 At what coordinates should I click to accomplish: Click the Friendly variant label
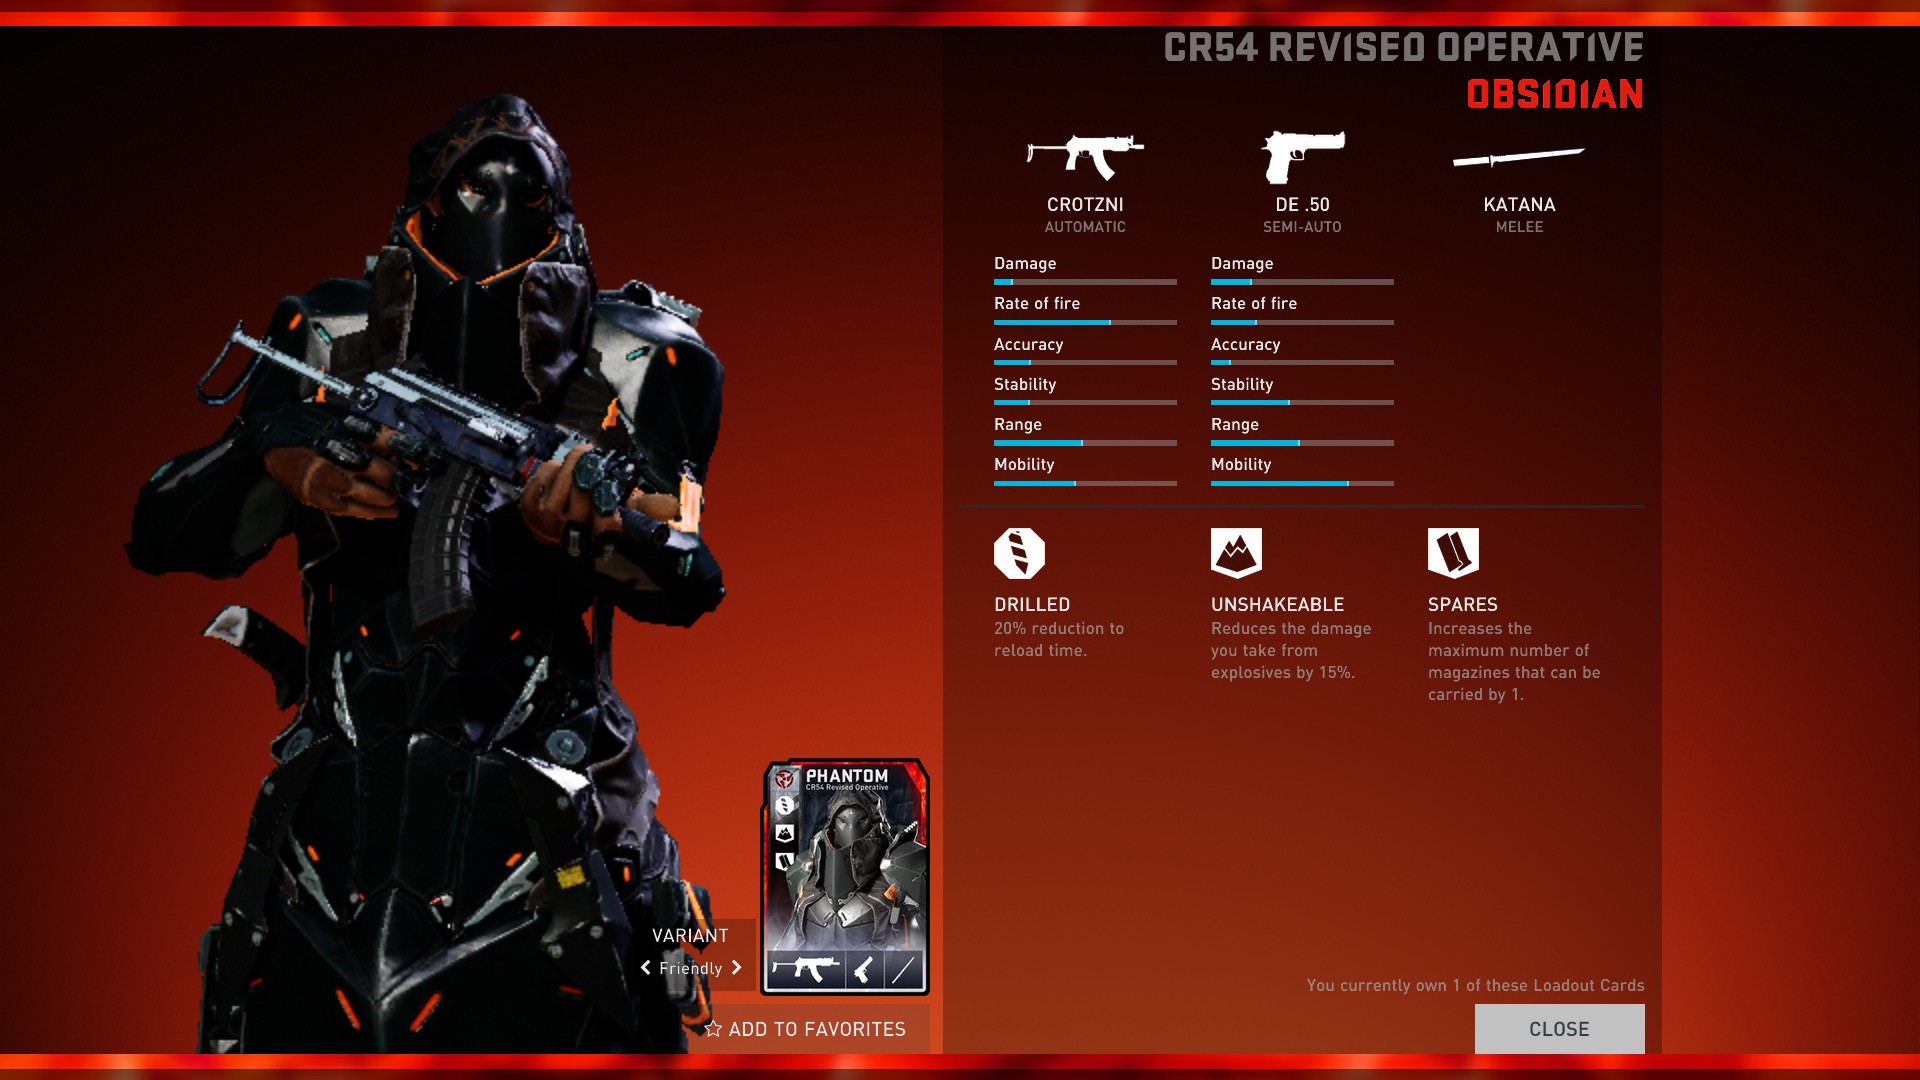click(690, 968)
